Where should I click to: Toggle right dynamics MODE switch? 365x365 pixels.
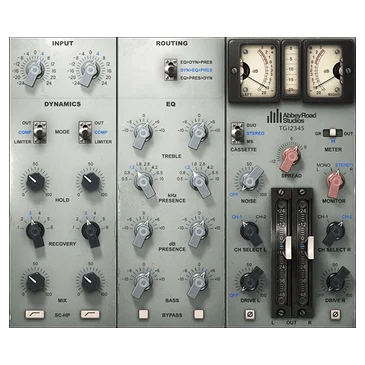point(85,132)
